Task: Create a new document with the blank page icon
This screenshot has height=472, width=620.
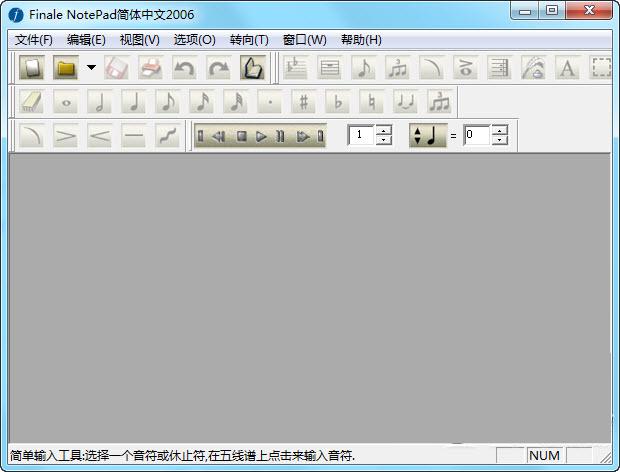Action: click(x=32, y=68)
